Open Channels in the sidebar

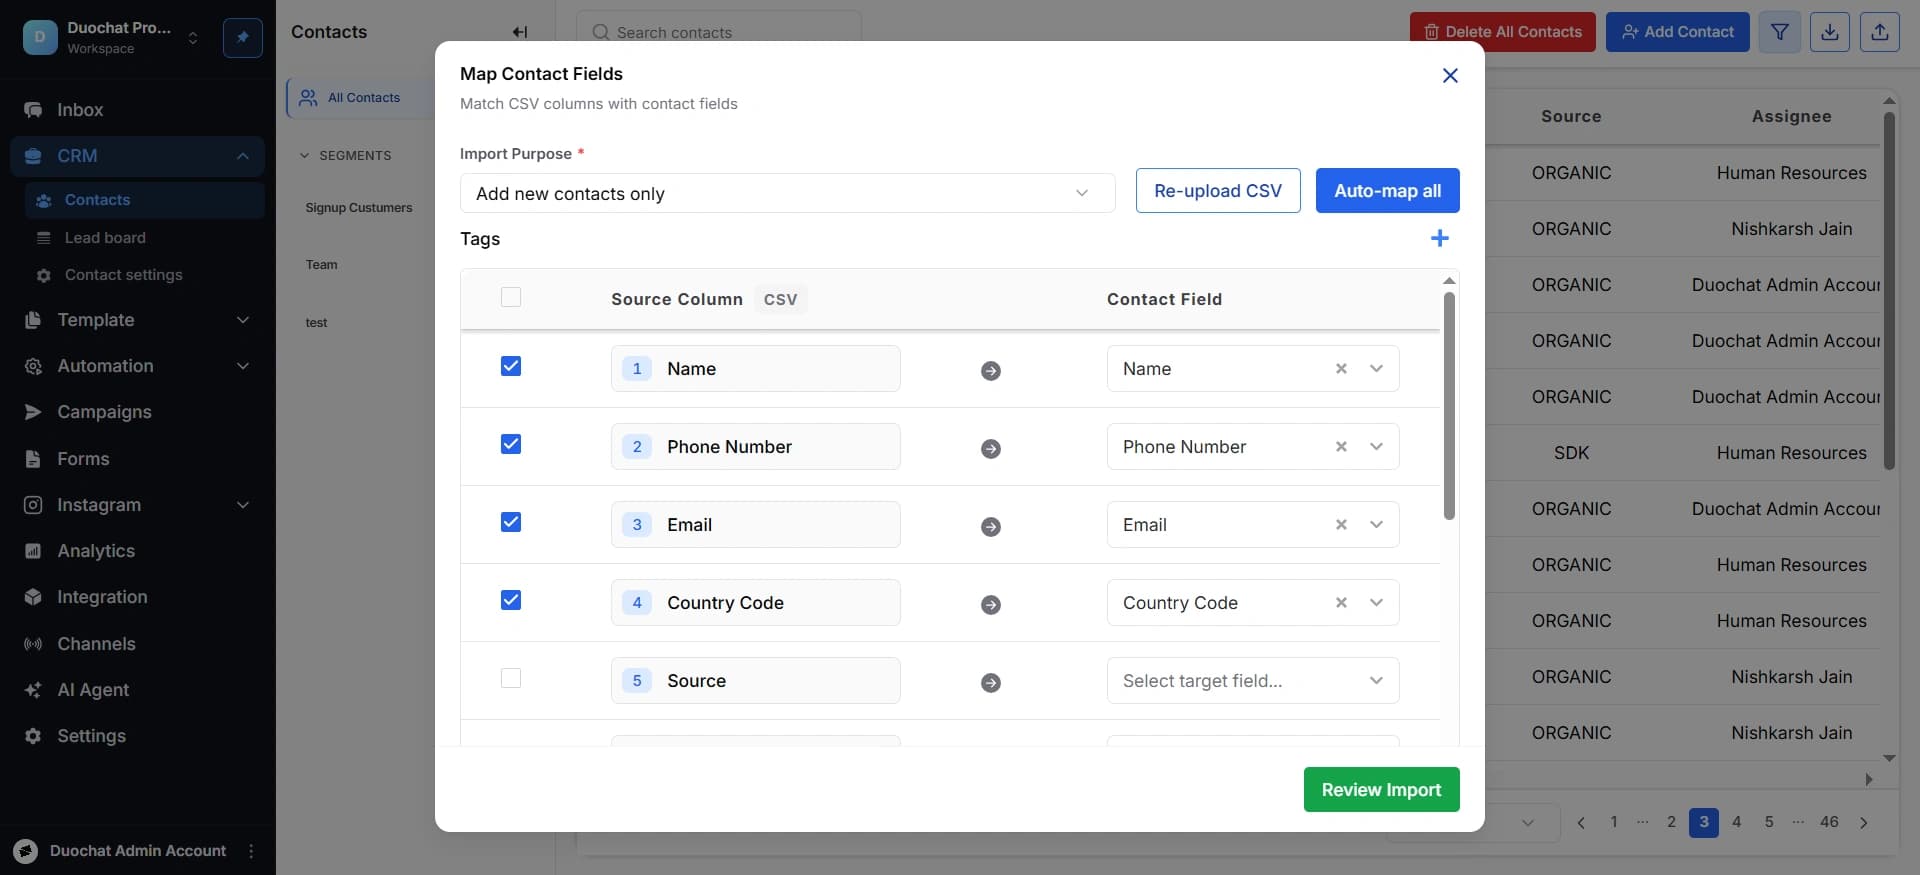tap(138, 644)
